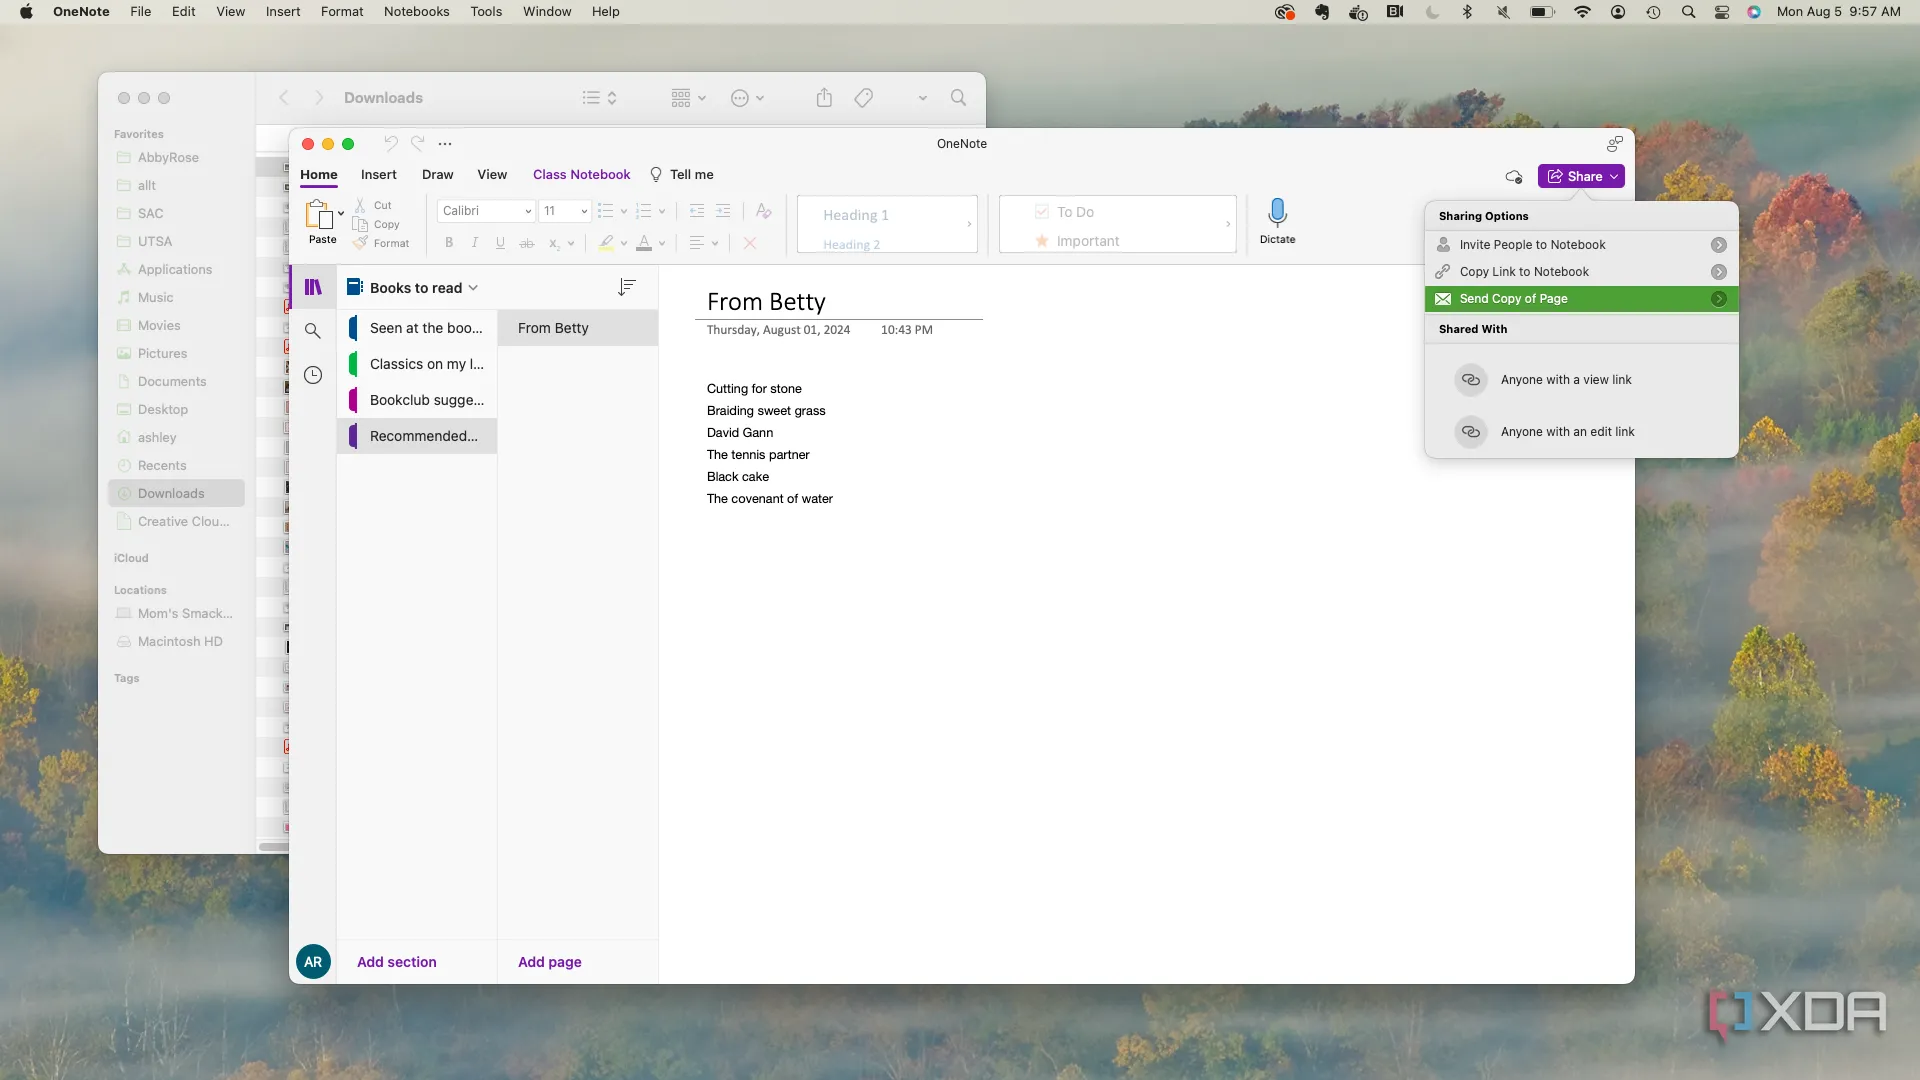
Task: Open the Notebooks menu in menu bar
Action: tap(417, 12)
